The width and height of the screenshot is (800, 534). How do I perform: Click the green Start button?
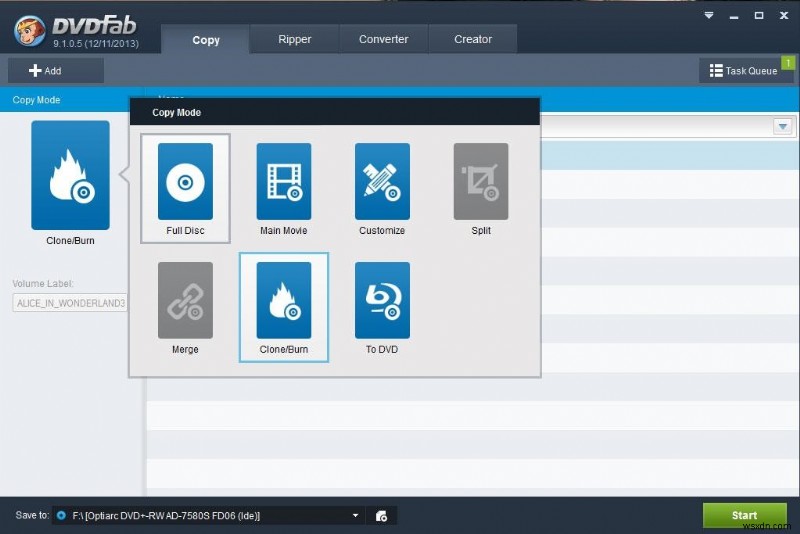[744, 515]
